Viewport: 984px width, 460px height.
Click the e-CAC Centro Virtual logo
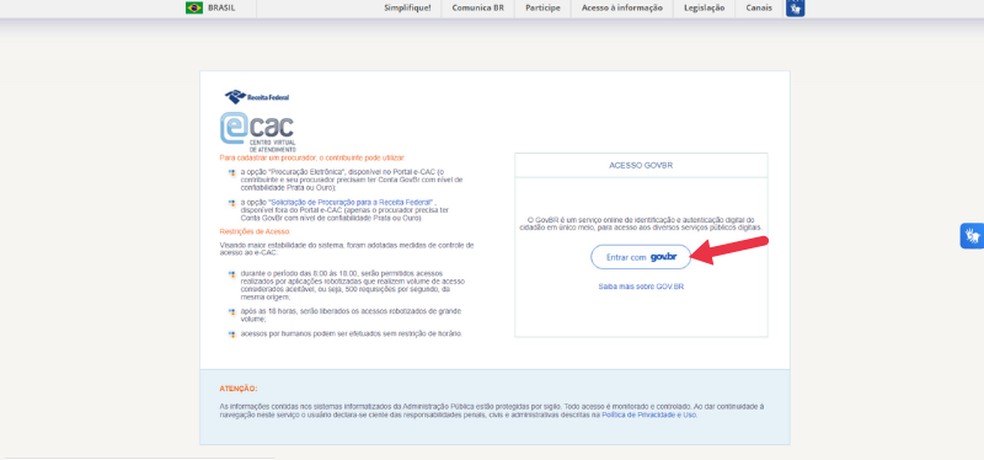pyautogui.click(x=257, y=132)
